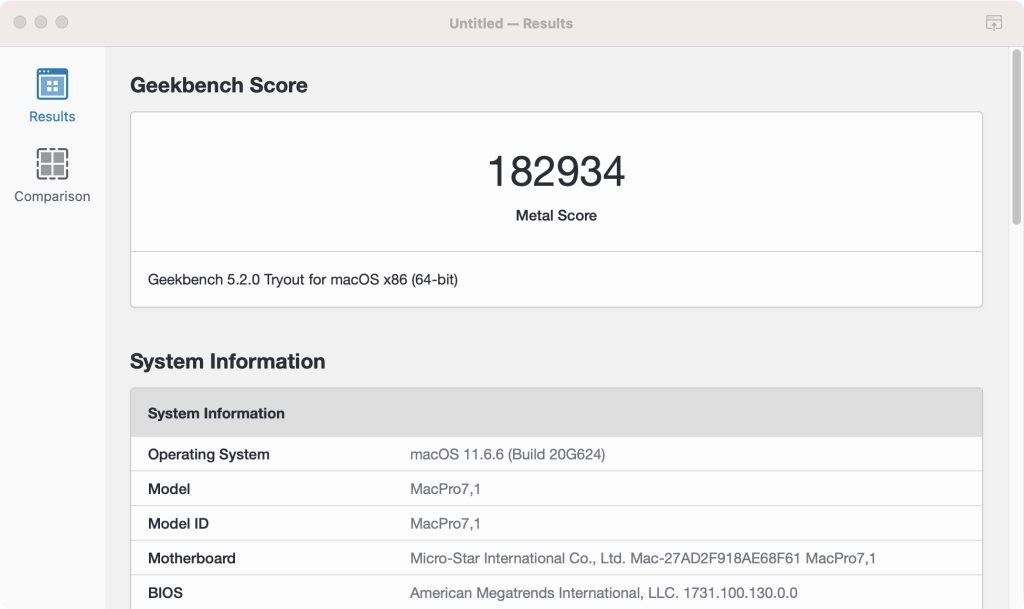Click the Untitled — Results window title
The height and width of the screenshot is (609, 1024).
click(x=511, y=23)
